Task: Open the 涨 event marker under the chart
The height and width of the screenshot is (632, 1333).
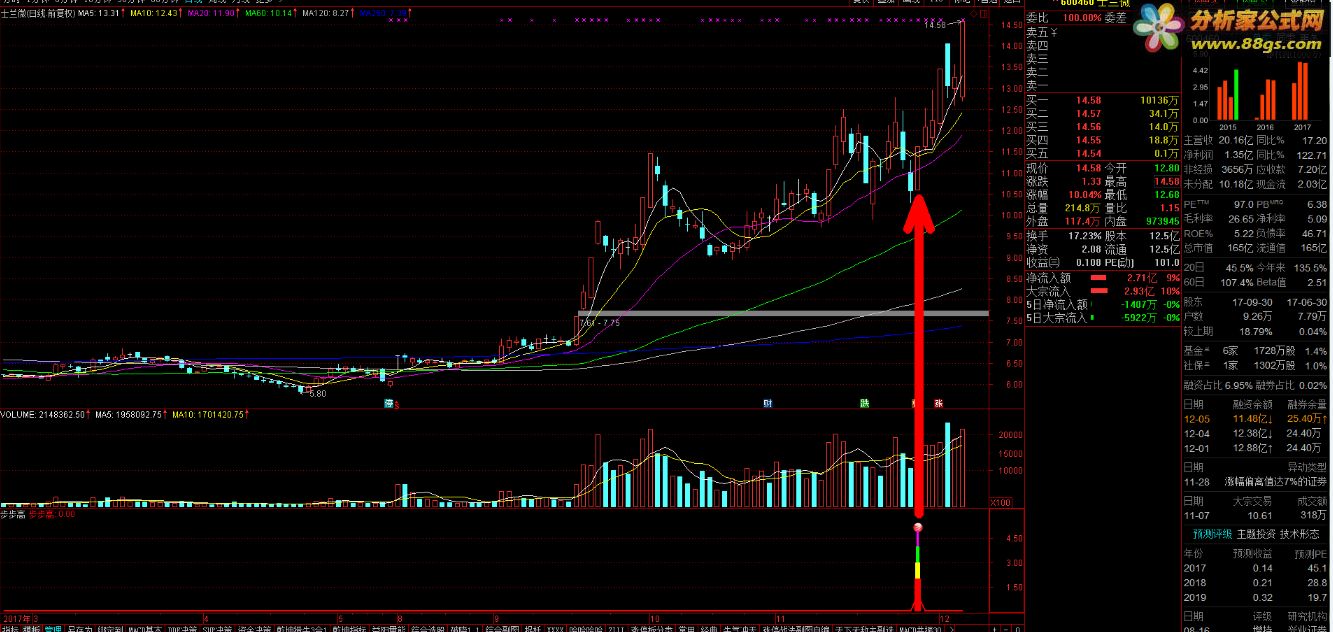Action: pyautogui.click(x=938, y=404)
